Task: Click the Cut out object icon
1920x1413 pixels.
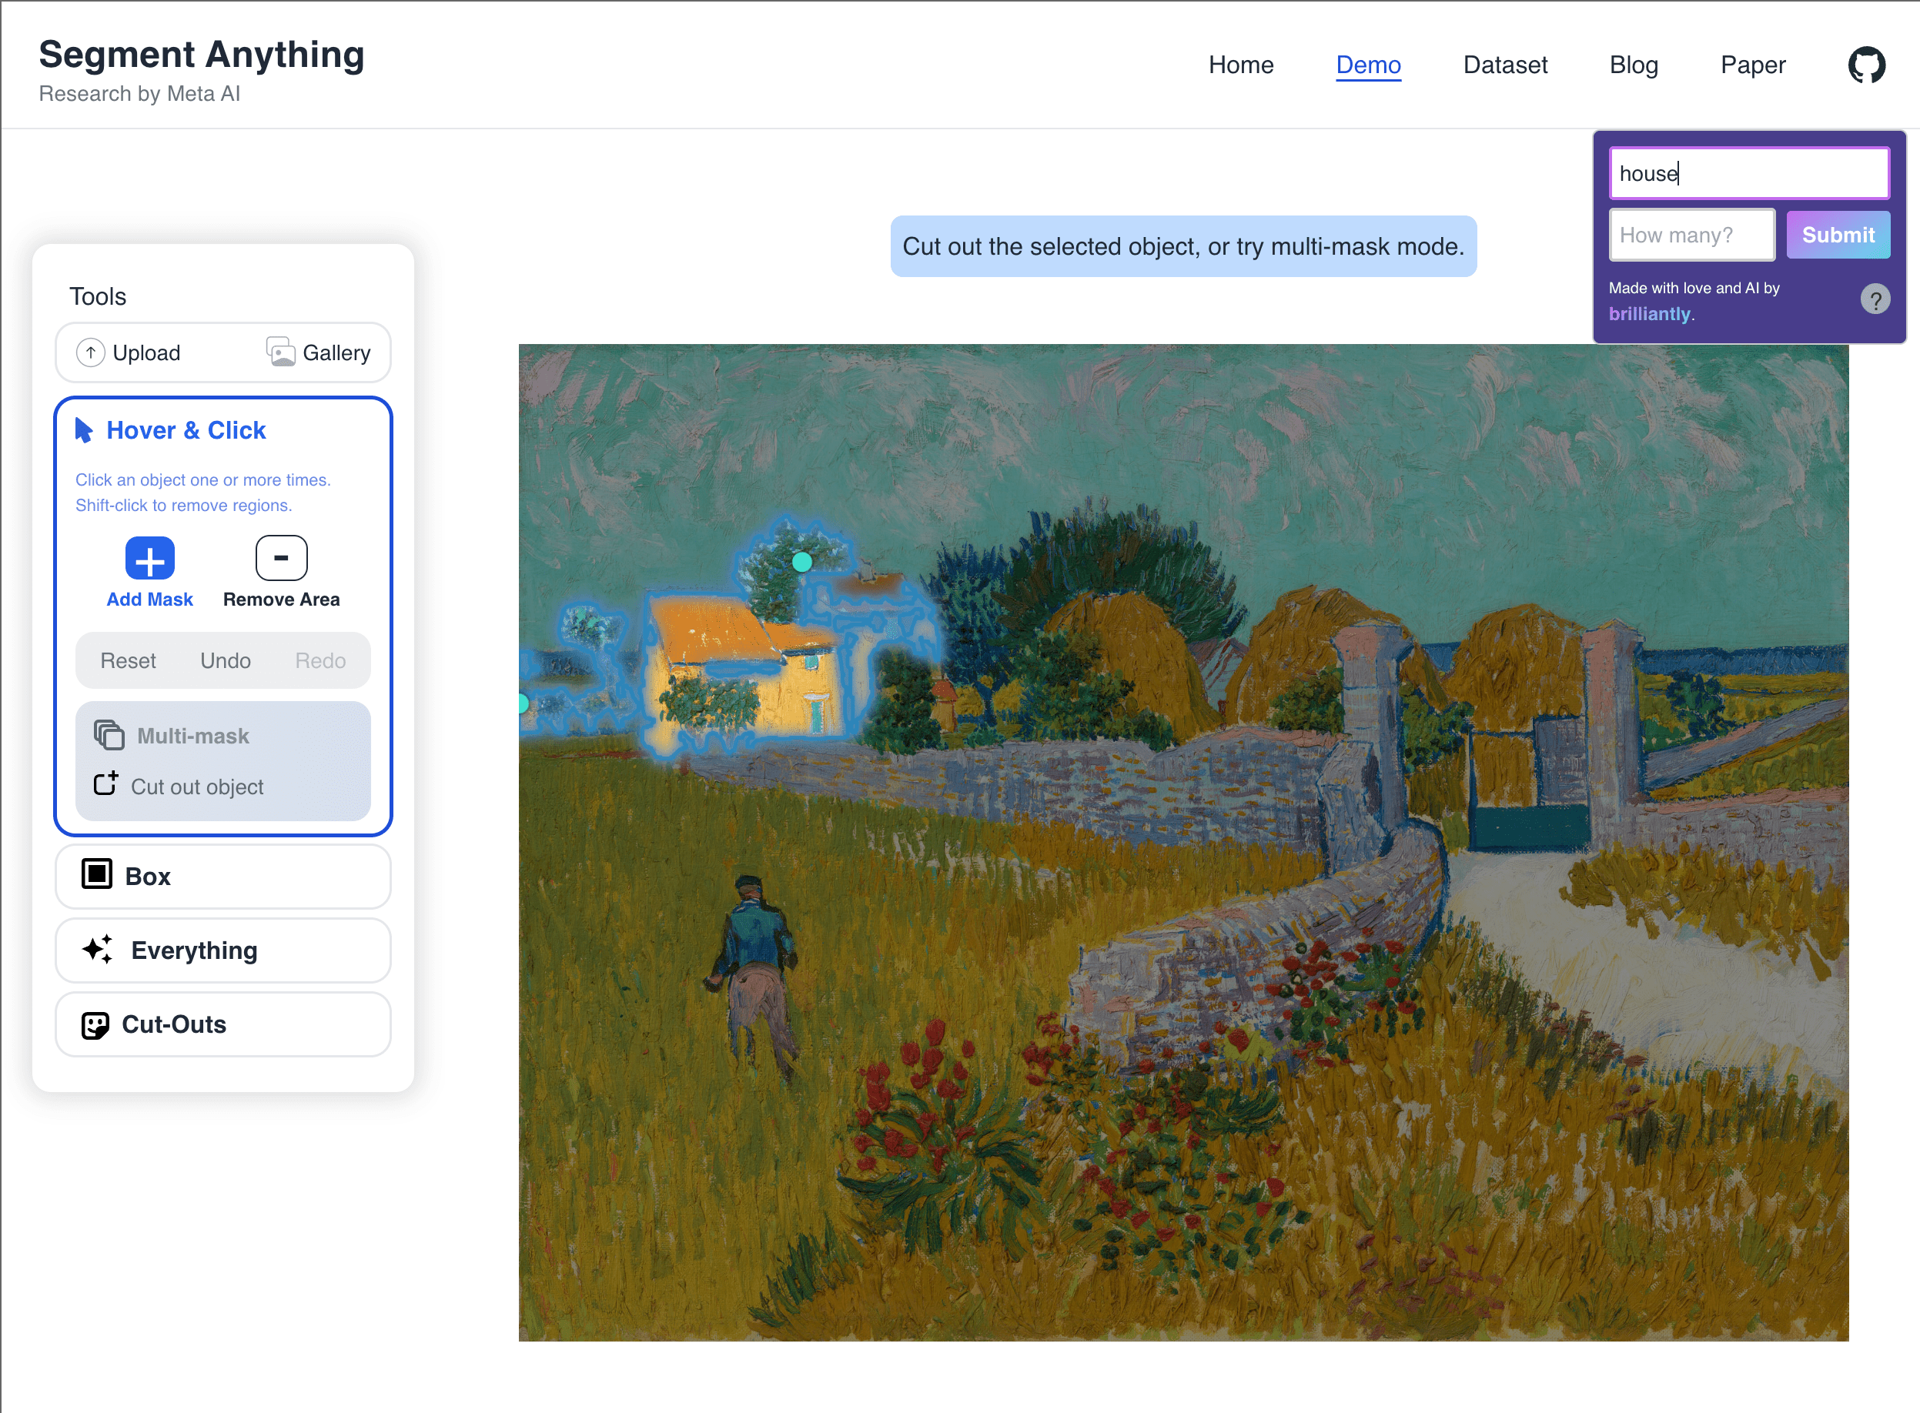Action: (106, 784)
